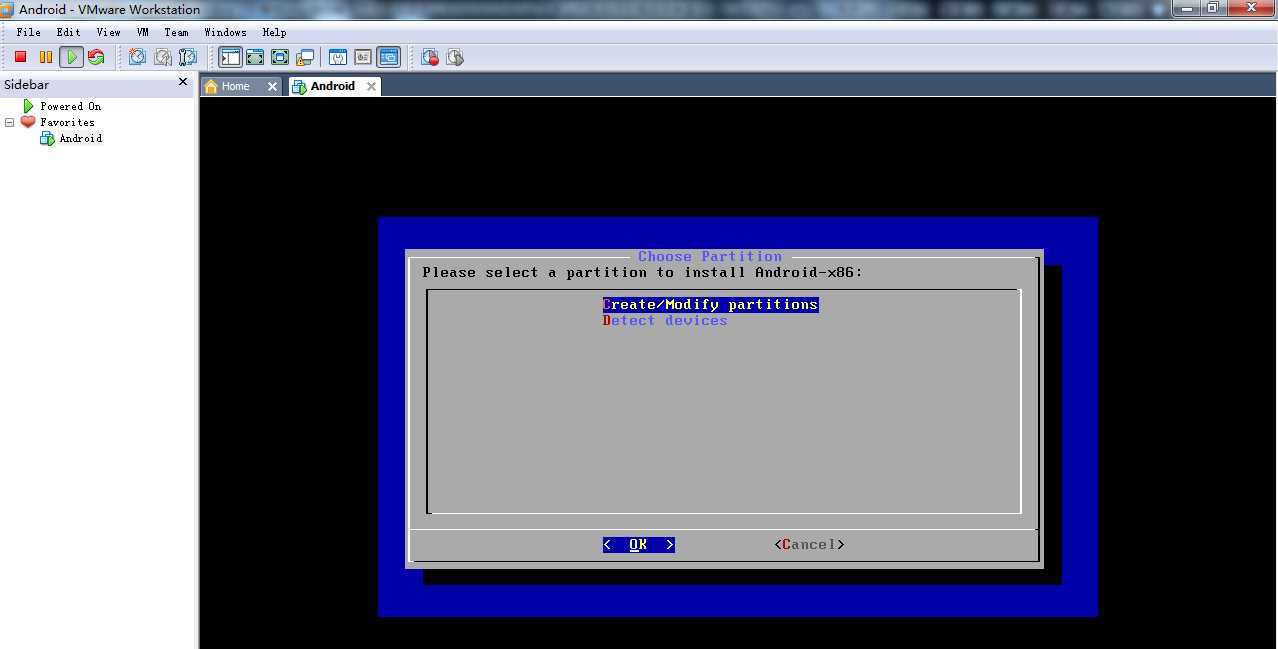Click the Home tab house icon
The height and width of the screenshot is (649, 1278).
point(211,86)
